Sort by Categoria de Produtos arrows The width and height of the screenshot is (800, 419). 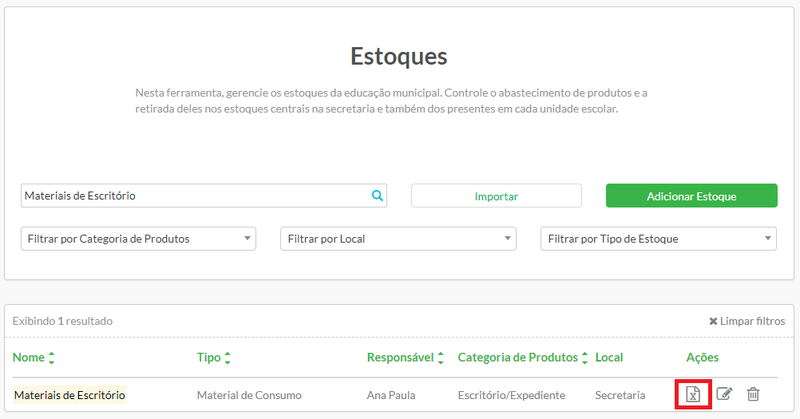(x=584, y=358)
